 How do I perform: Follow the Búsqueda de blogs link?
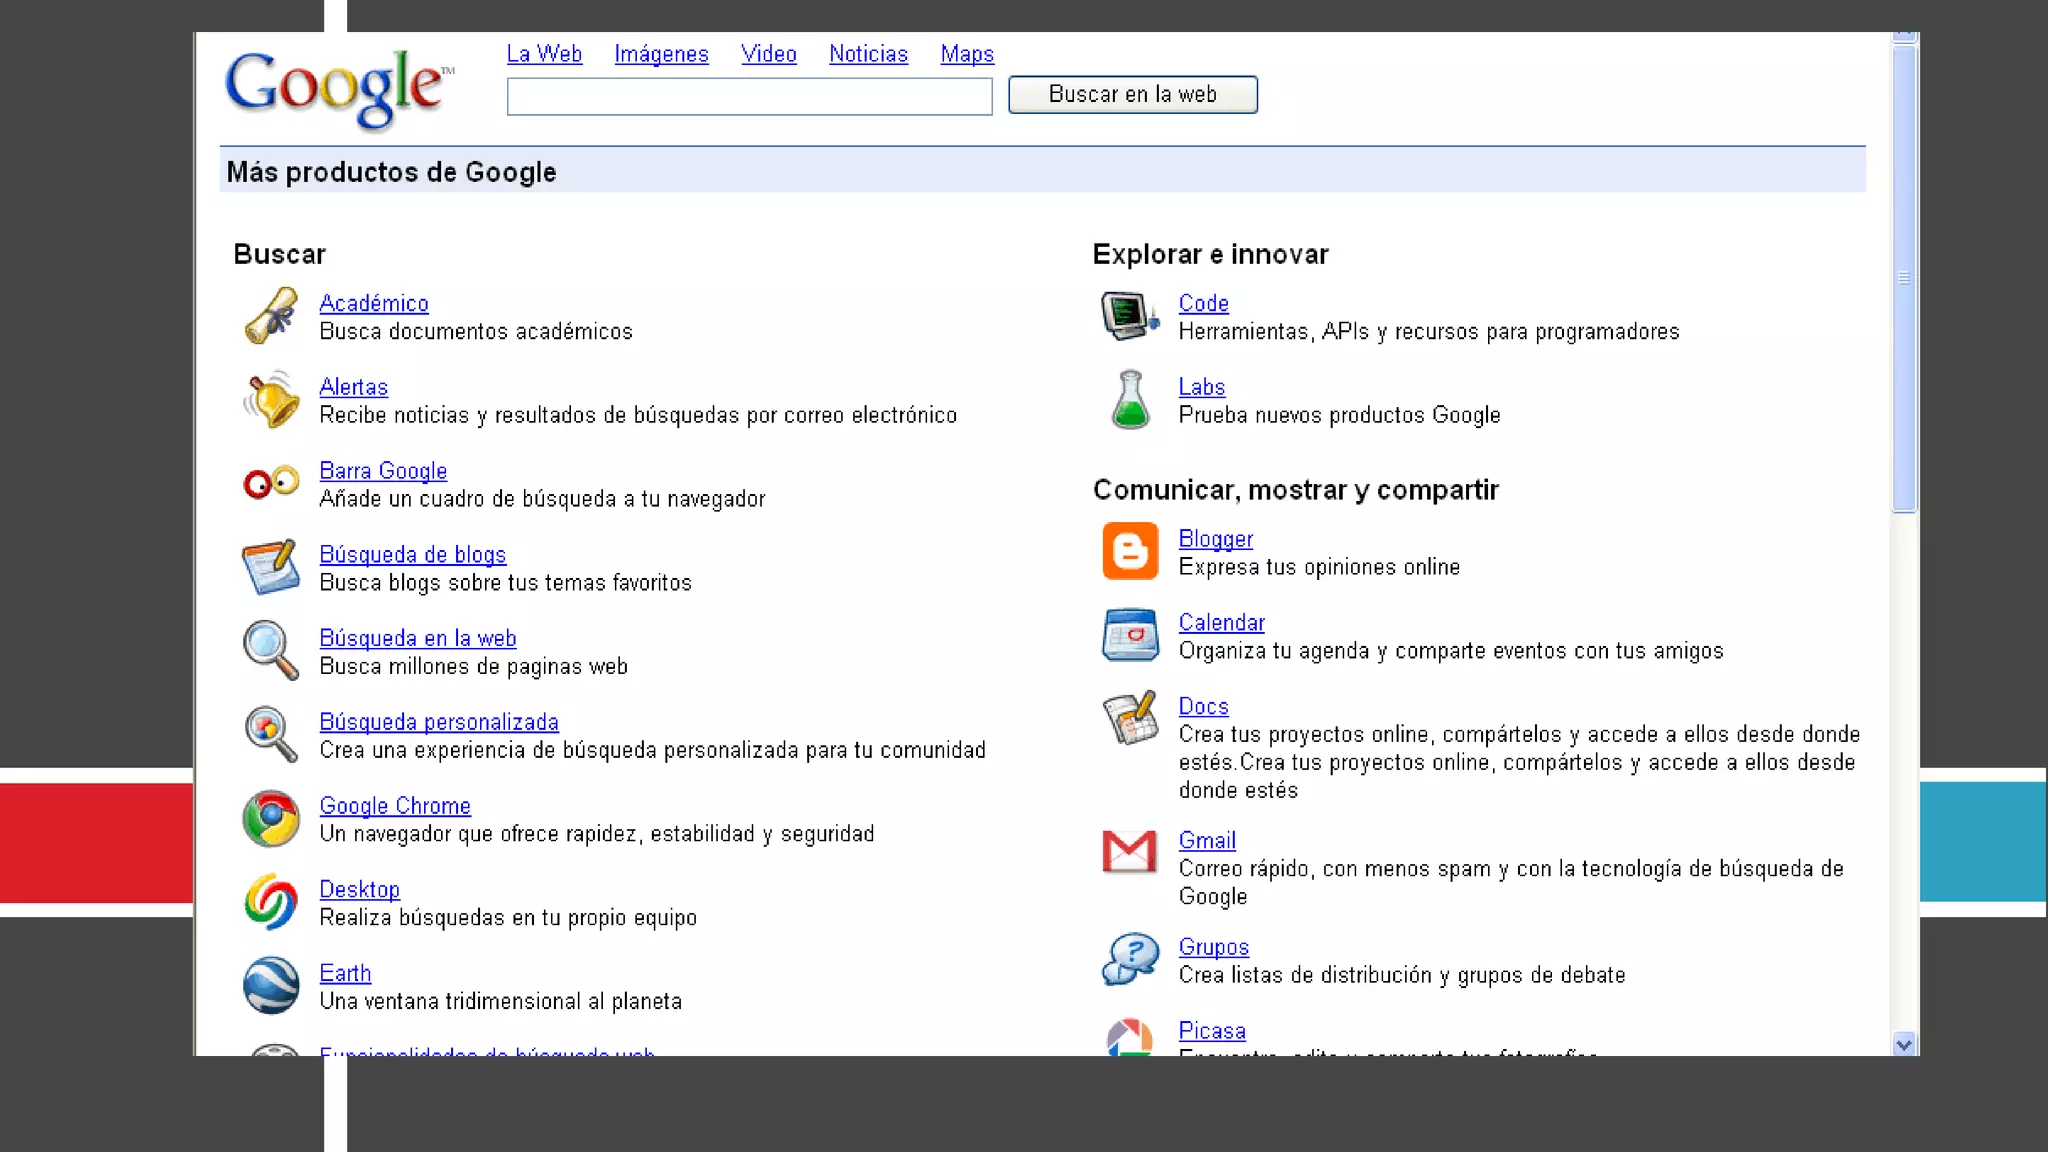tap(412, 554)
